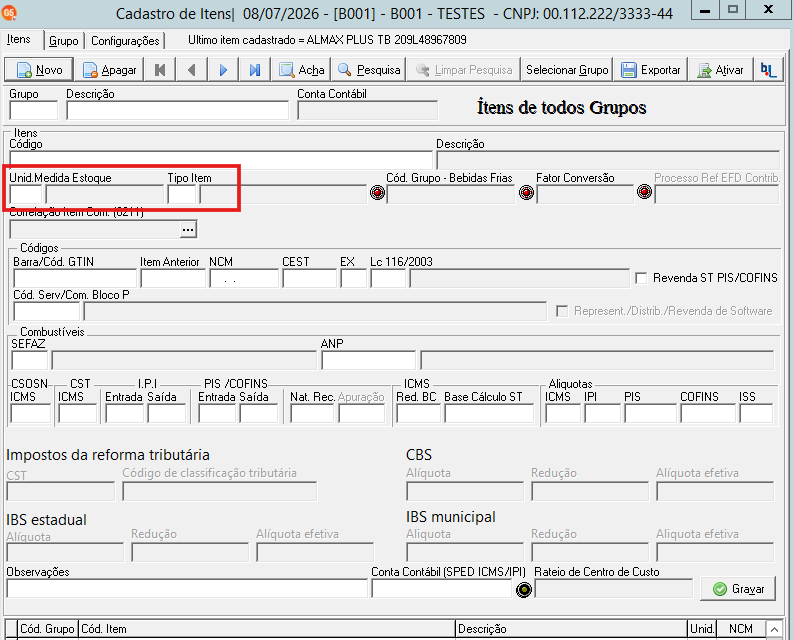Click the Ativar button
The image size is (794, 640).
(x=721, y=70)
